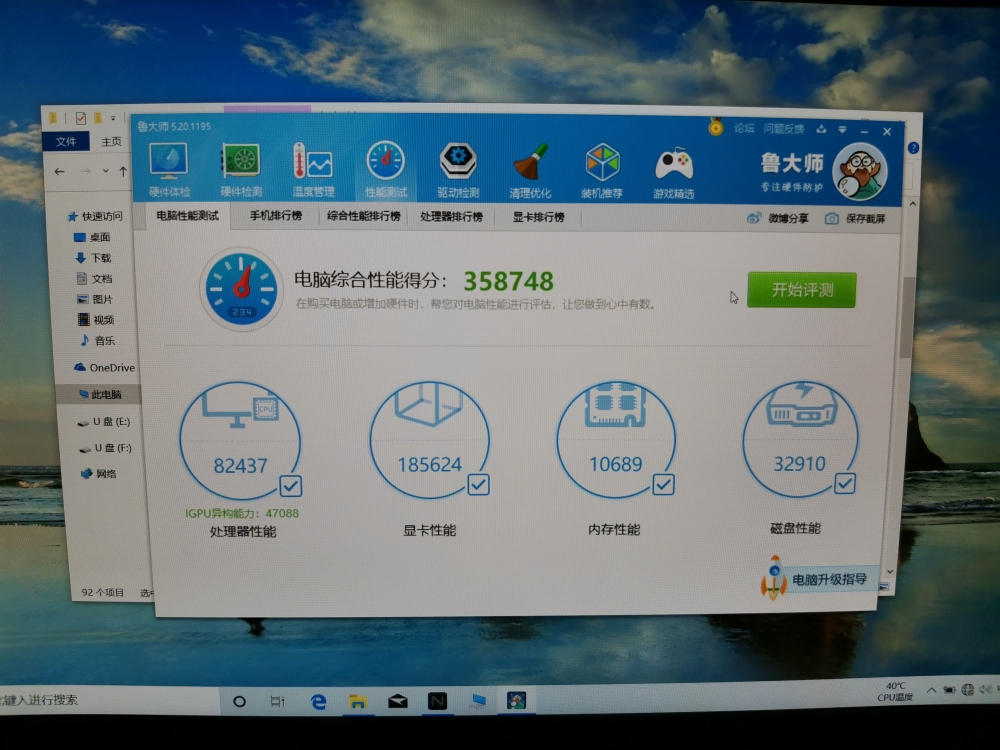Select 桌面 in Explorer sidebar
The image size is (1000, 750).
pyautogui.click(x=92, y=237)
